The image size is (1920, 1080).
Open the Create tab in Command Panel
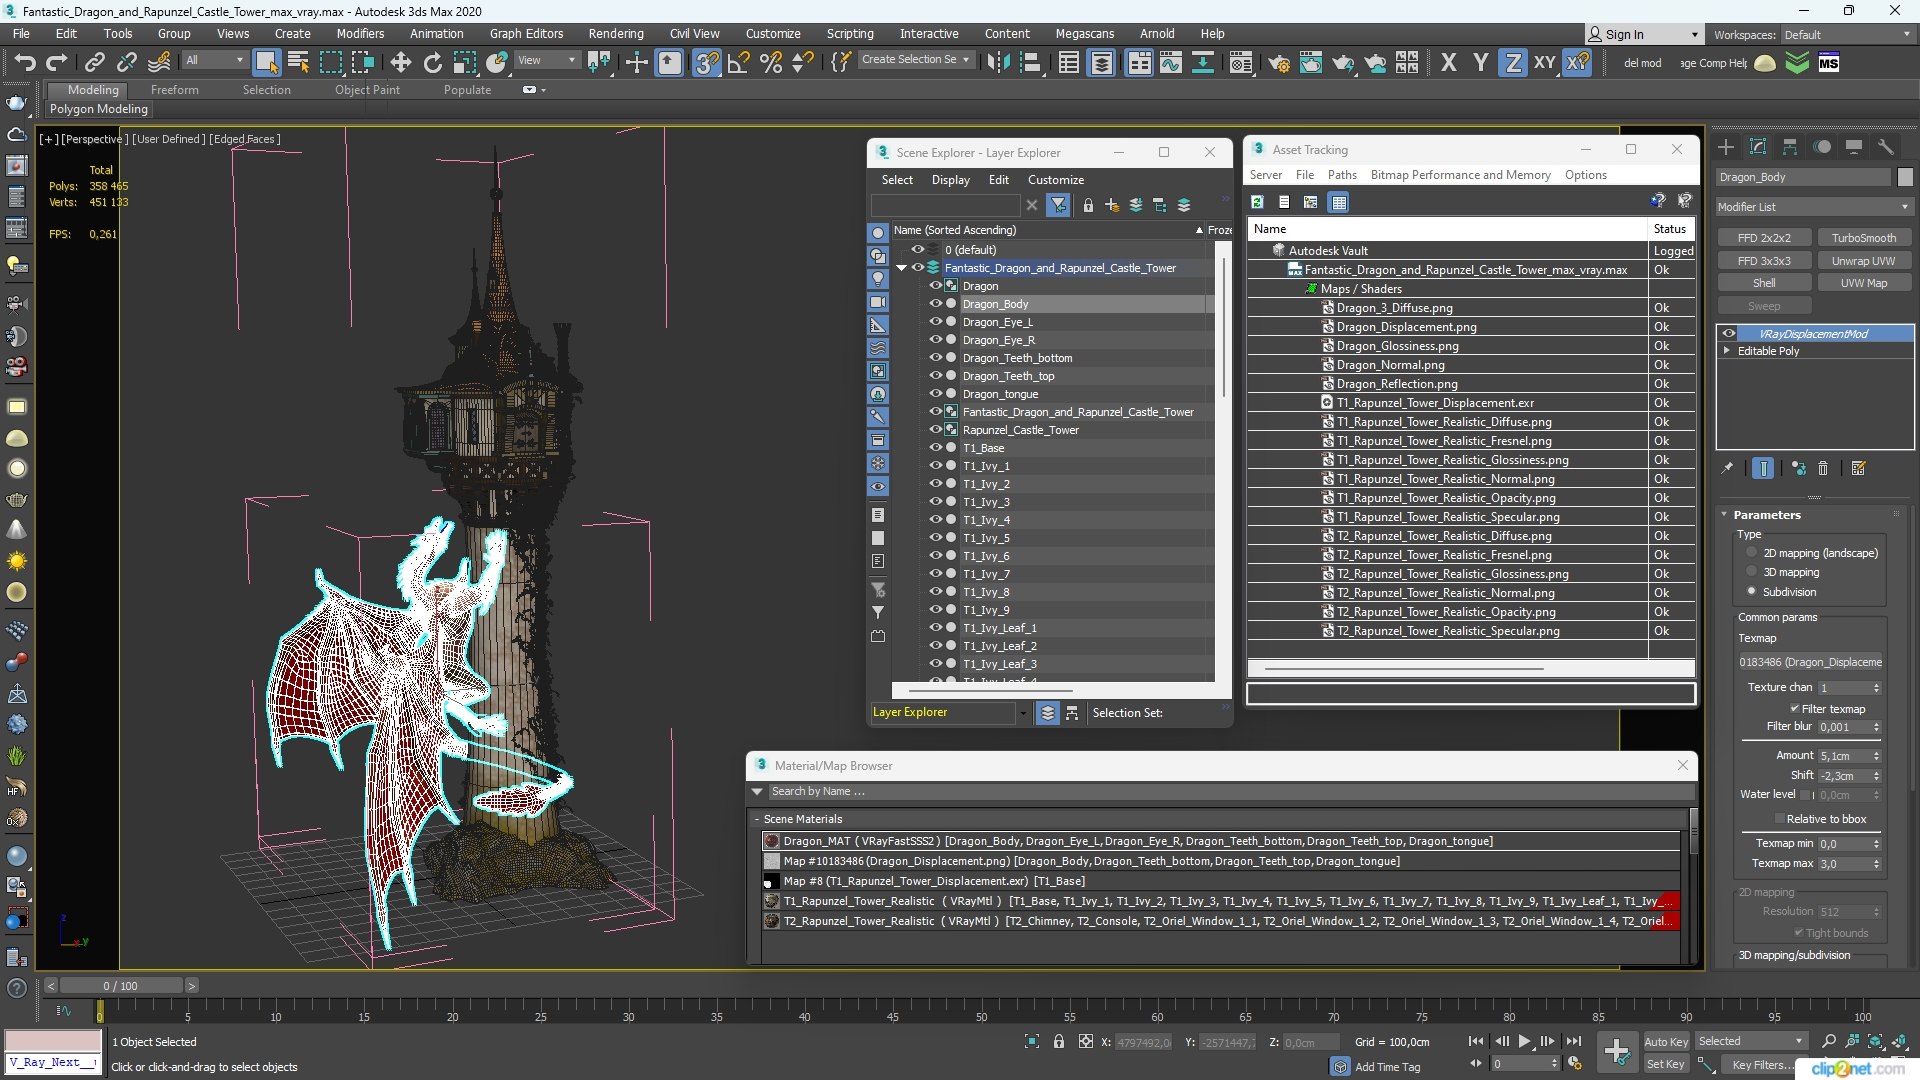(x=1726, y=147)
